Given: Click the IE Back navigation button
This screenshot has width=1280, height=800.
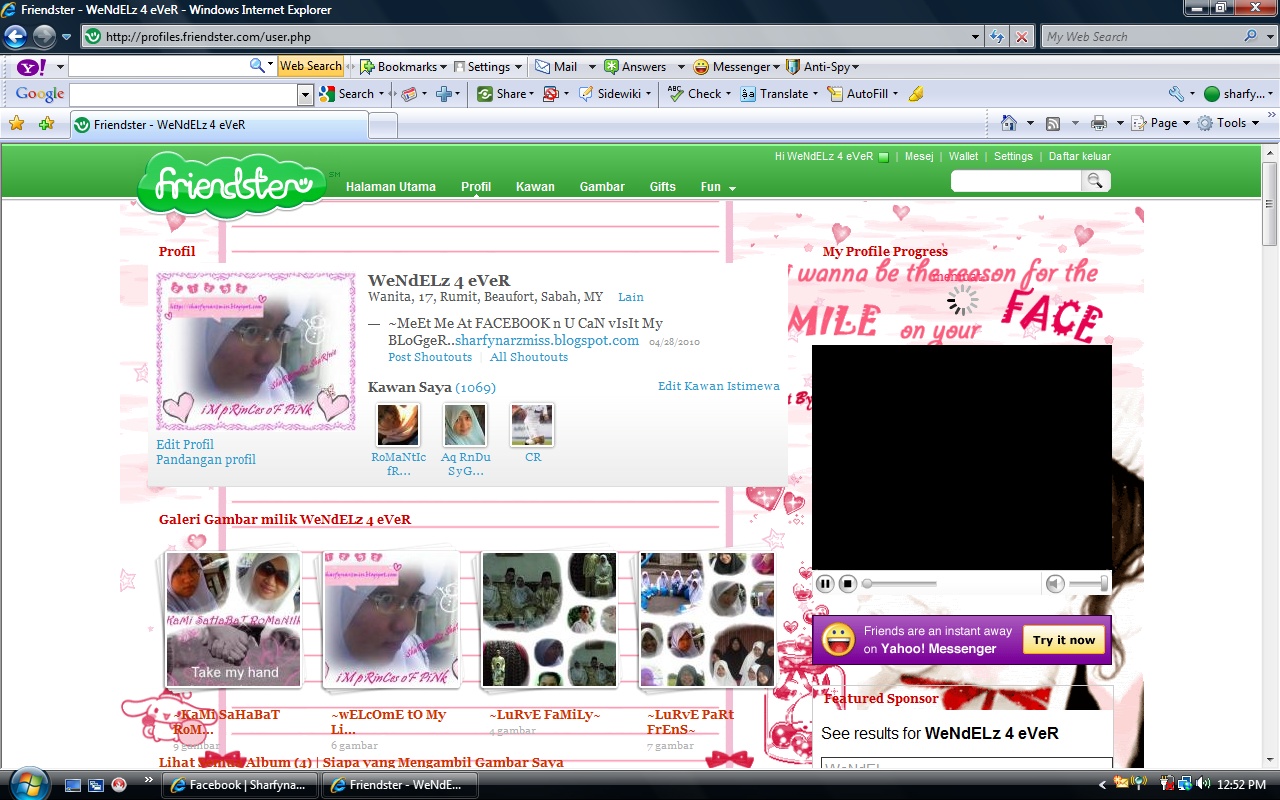Looking at the screenshot, I should (x=15, y=37).
